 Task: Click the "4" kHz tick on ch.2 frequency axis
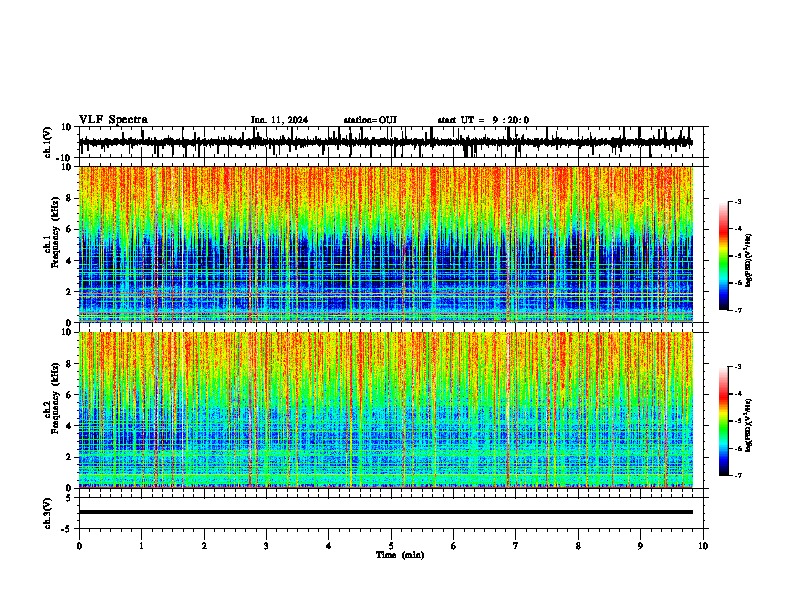pyautogui.click(x=70, y=426)
